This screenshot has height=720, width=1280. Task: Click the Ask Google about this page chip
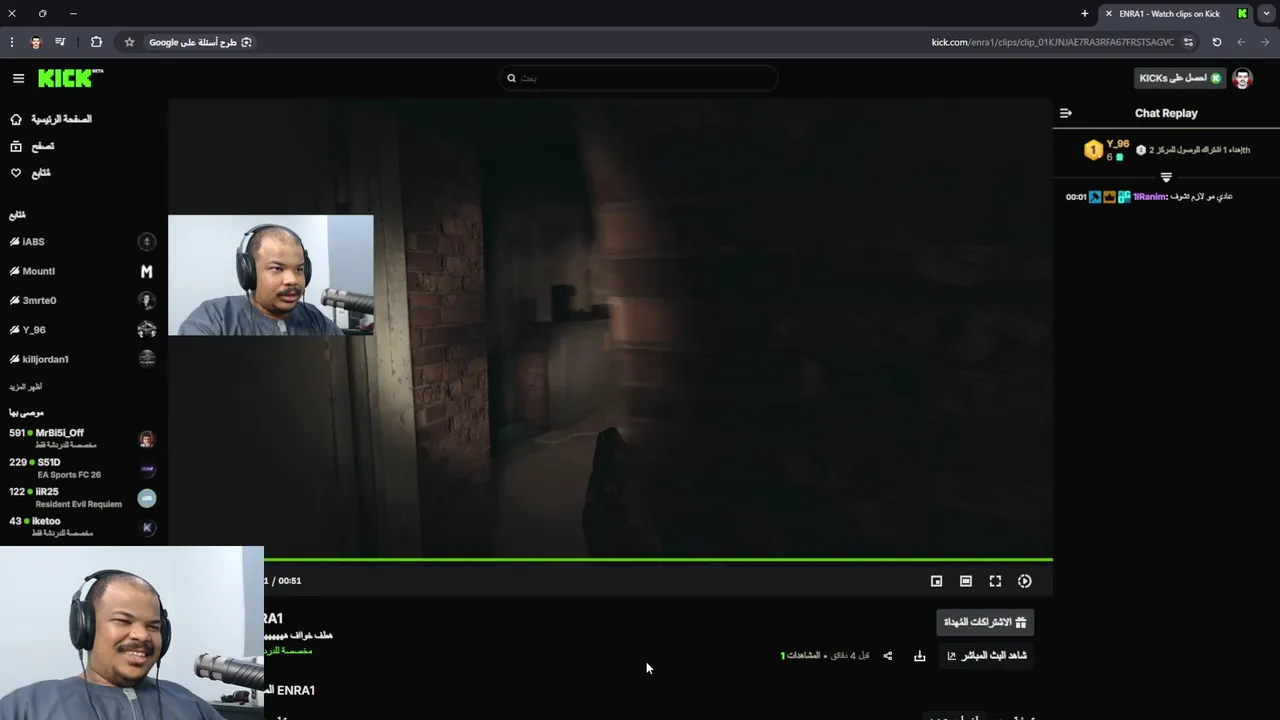201,42
